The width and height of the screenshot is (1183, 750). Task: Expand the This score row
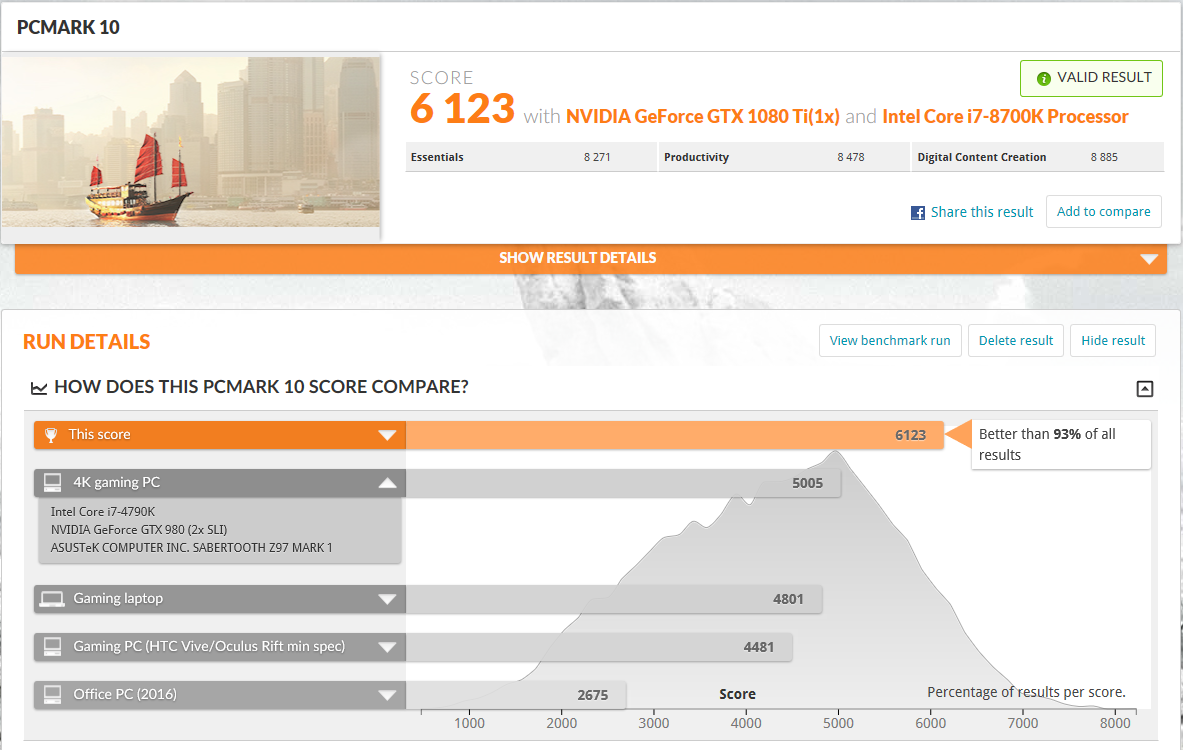pyautogui.click(x=387, y=435)
